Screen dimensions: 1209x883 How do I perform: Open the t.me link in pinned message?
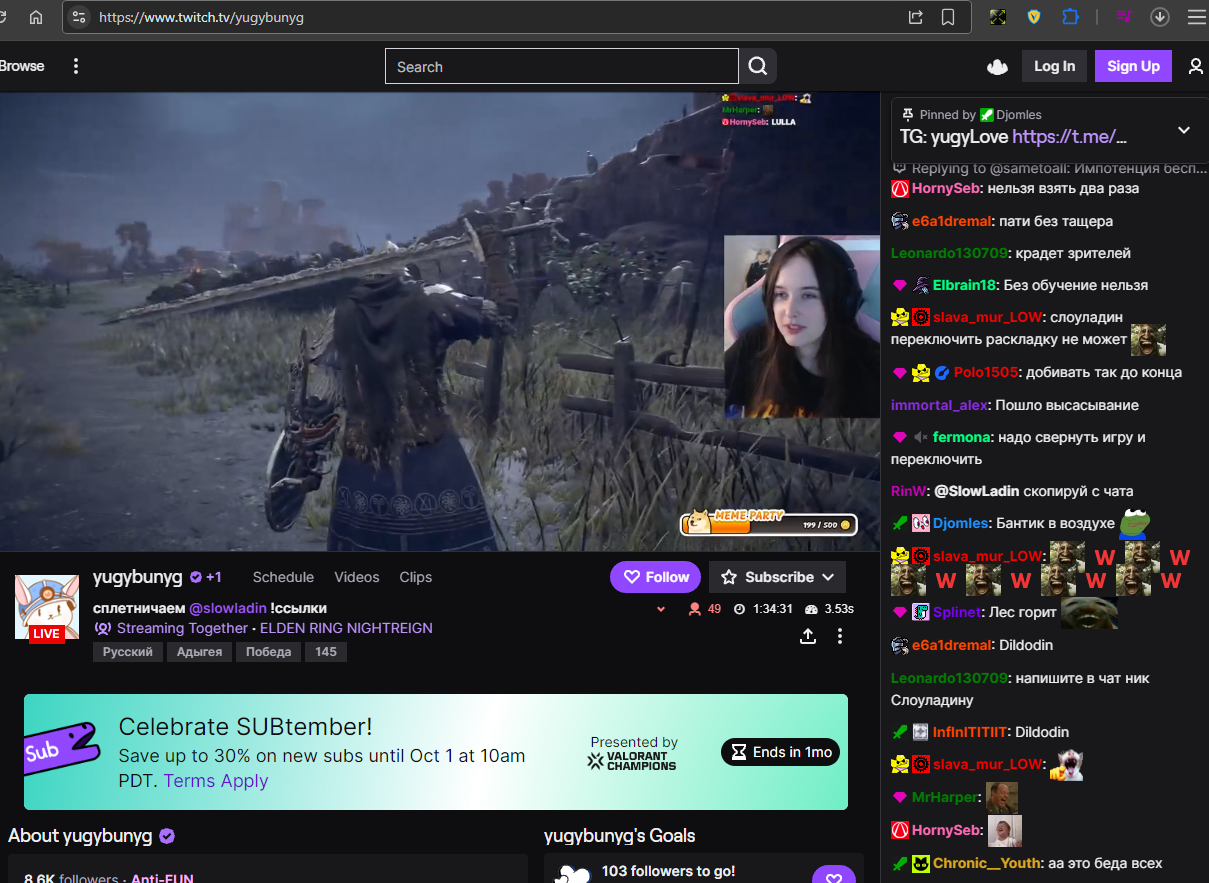[1070, 137]
